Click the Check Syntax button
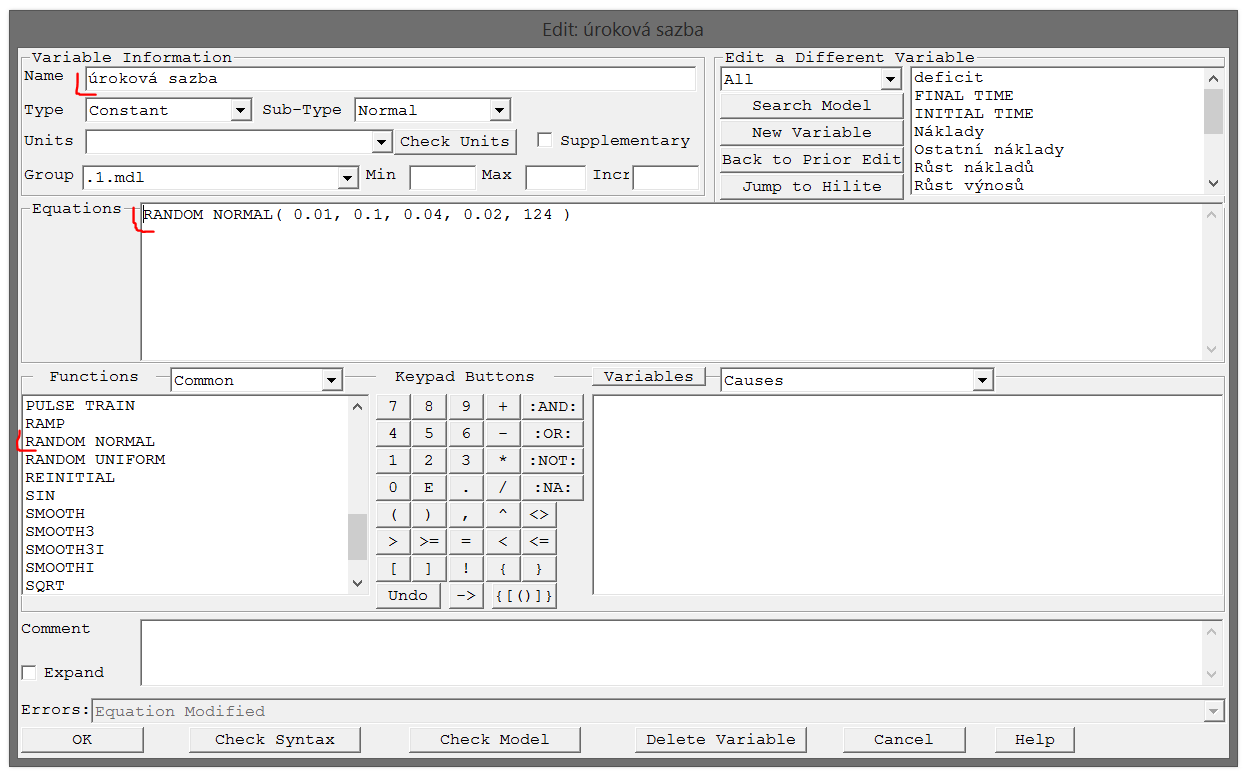The width and height of the screenshot is (1249, 777). [x=275, y=740]
